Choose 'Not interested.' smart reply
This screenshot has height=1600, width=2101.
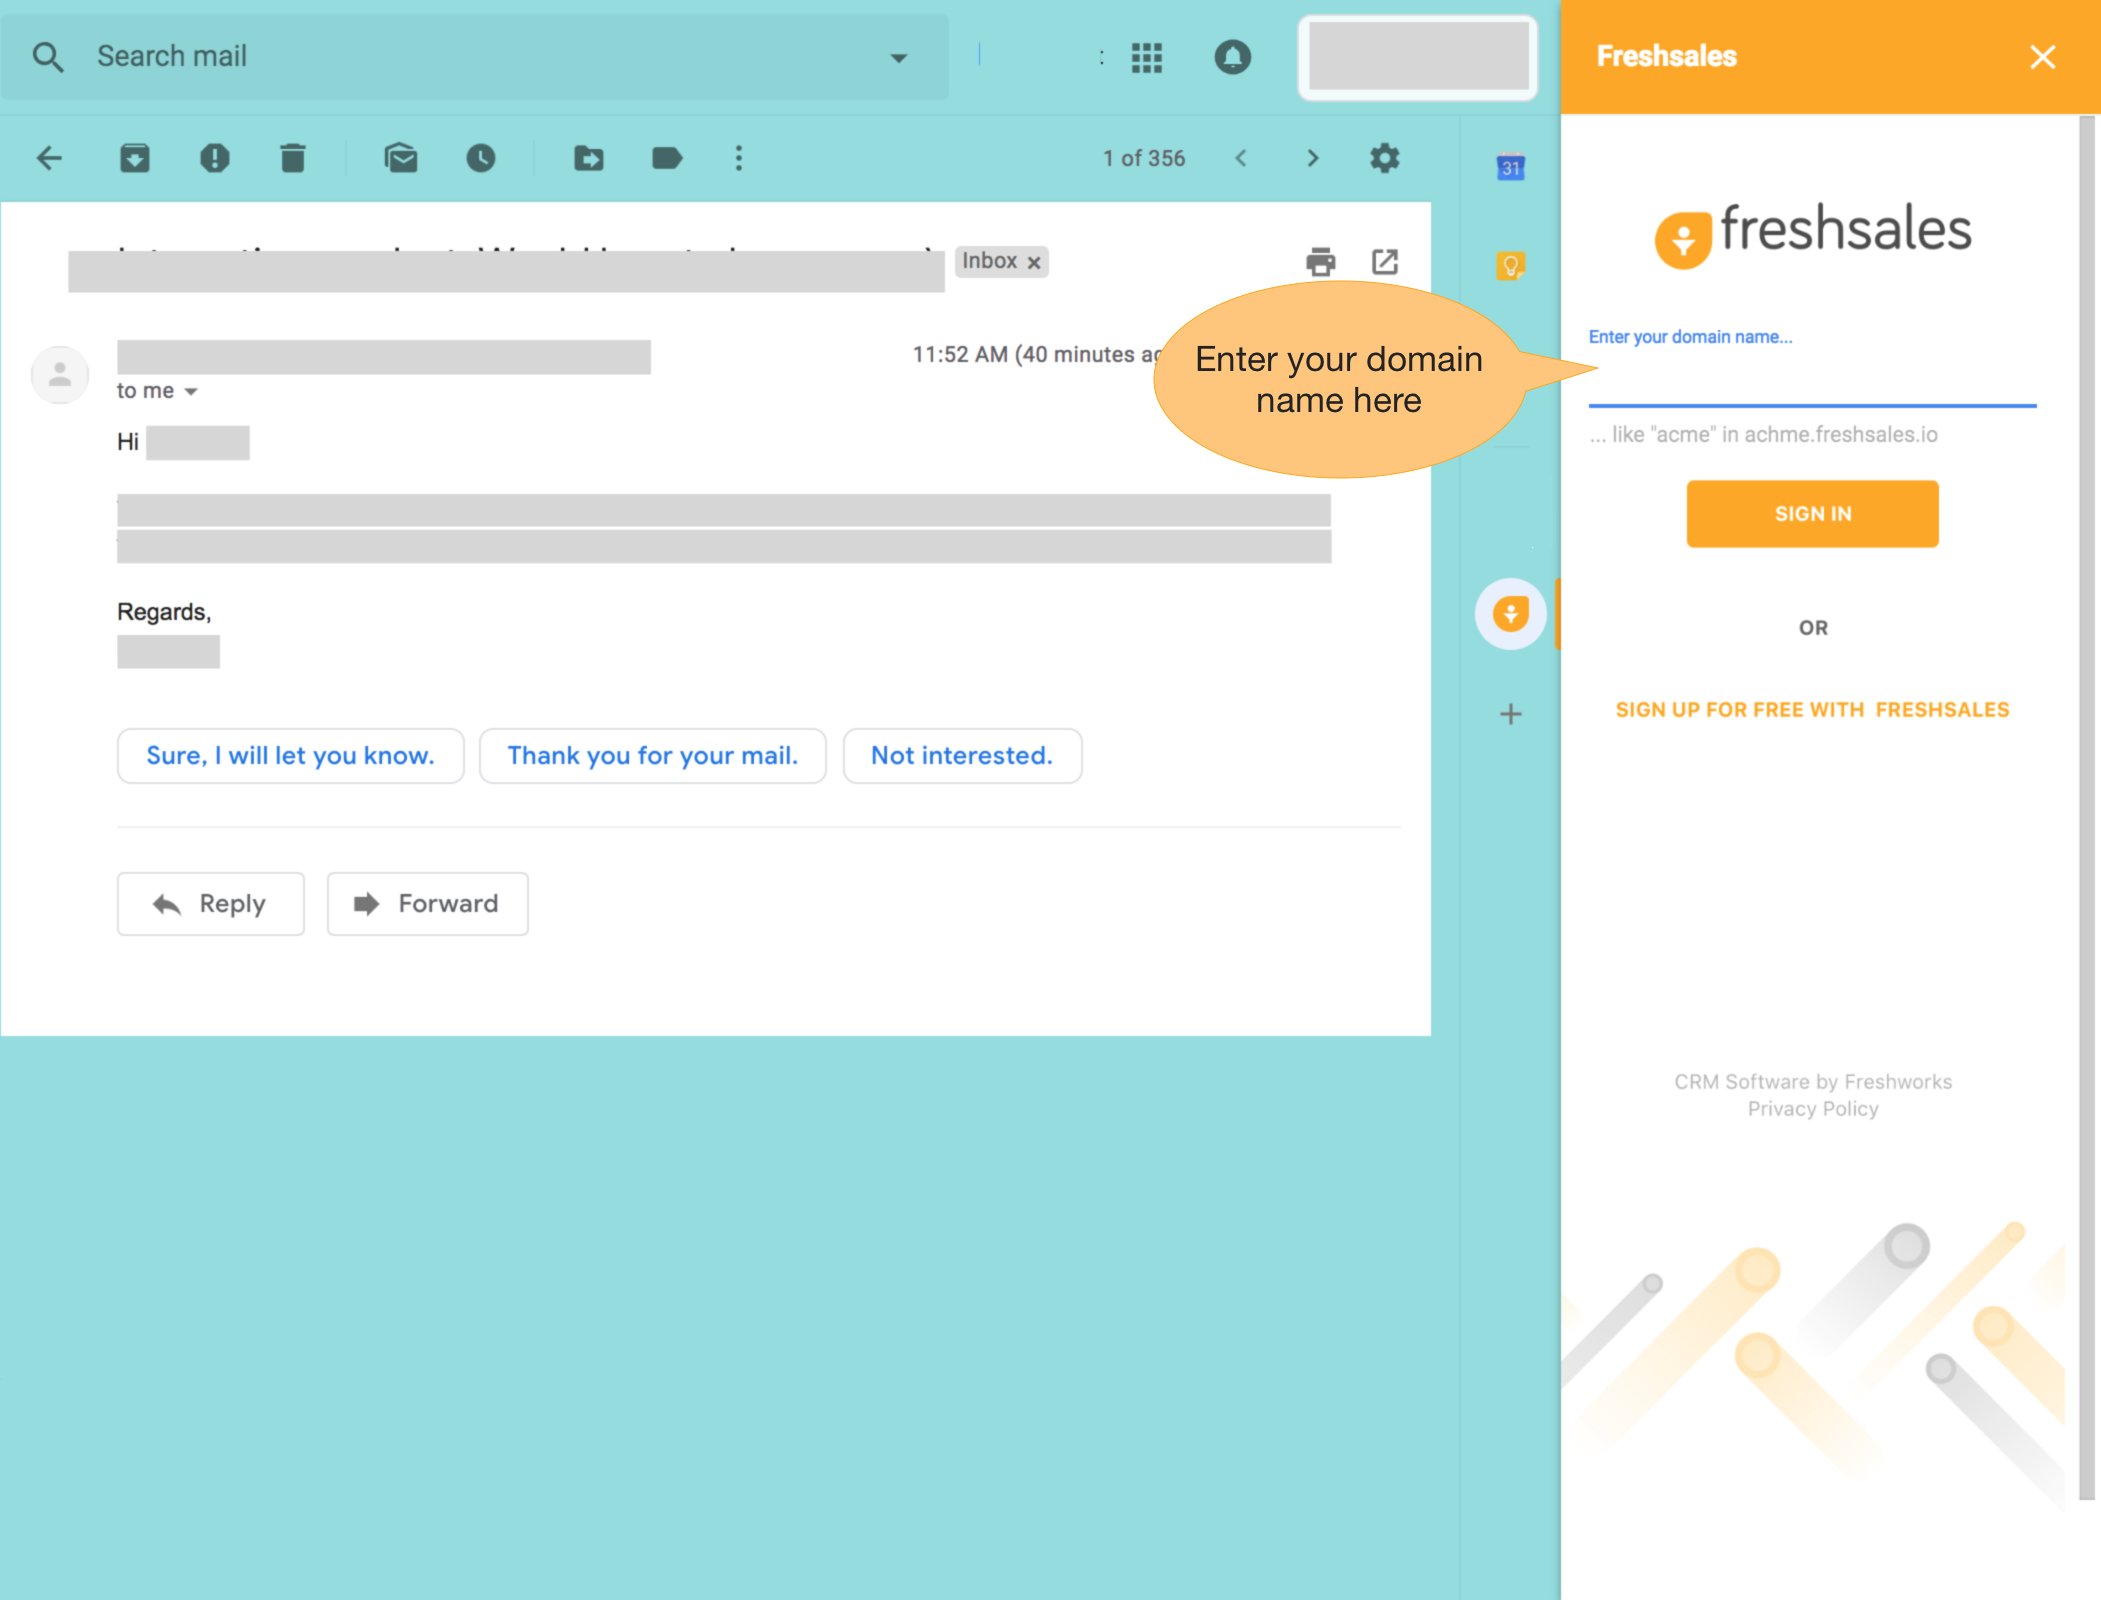(962, 756)
